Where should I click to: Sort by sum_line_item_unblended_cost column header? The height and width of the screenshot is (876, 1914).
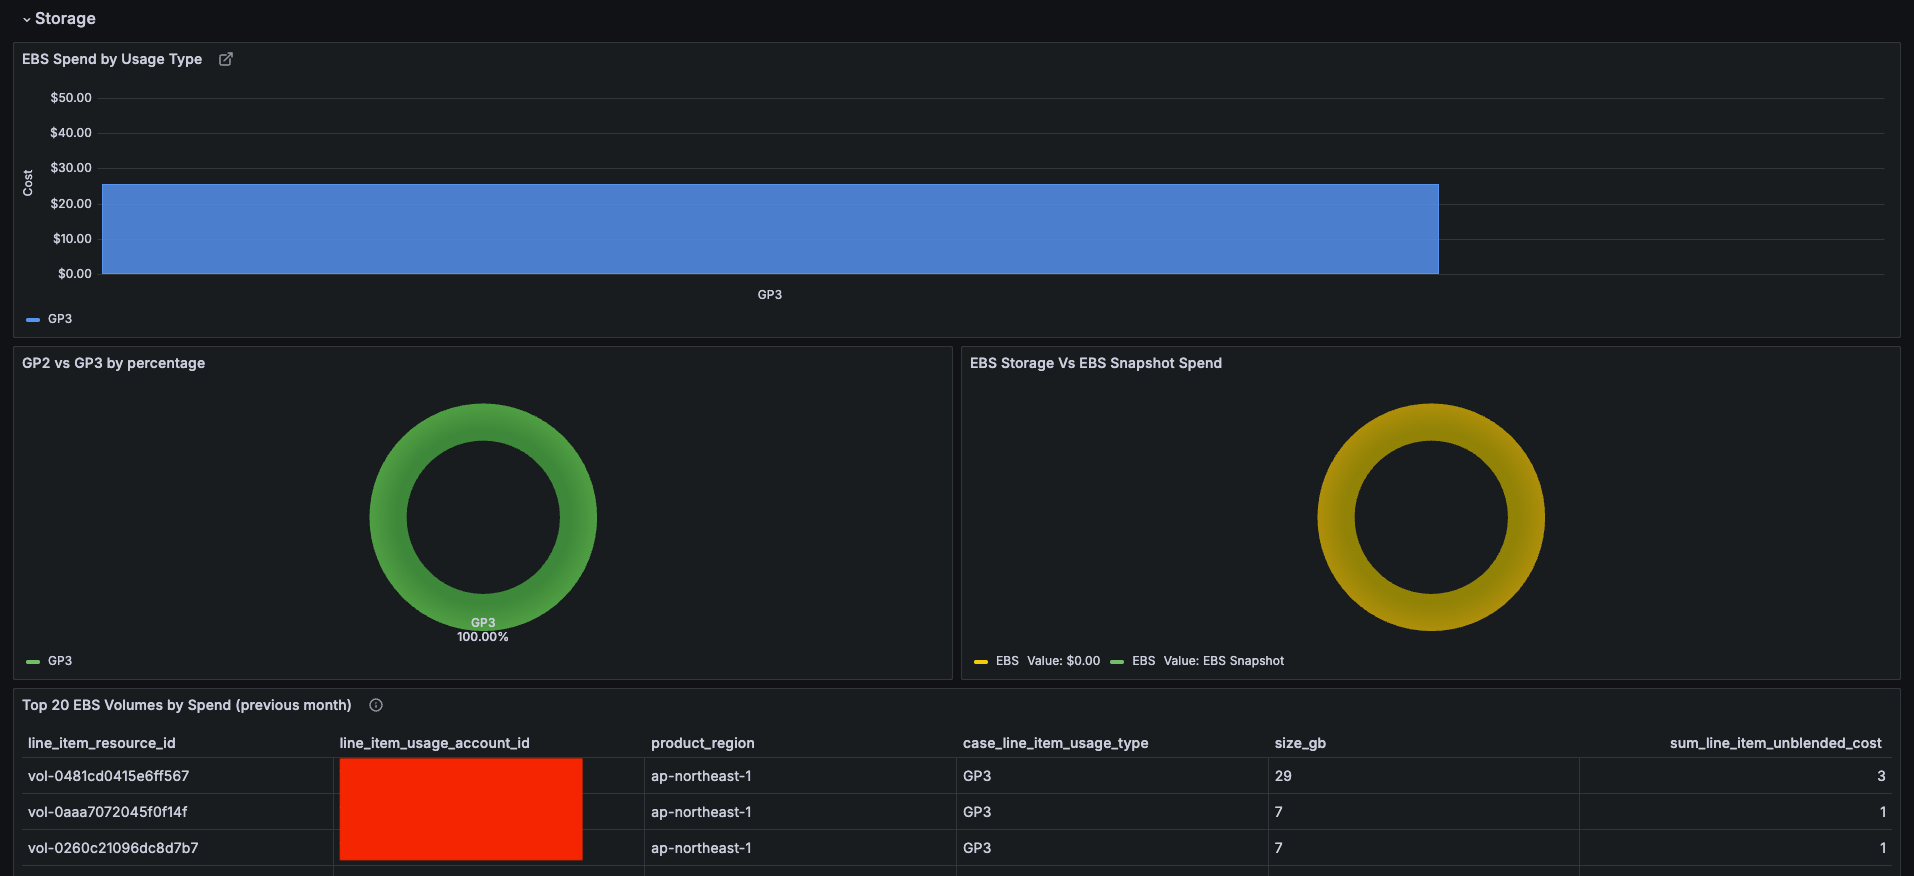1775,743
